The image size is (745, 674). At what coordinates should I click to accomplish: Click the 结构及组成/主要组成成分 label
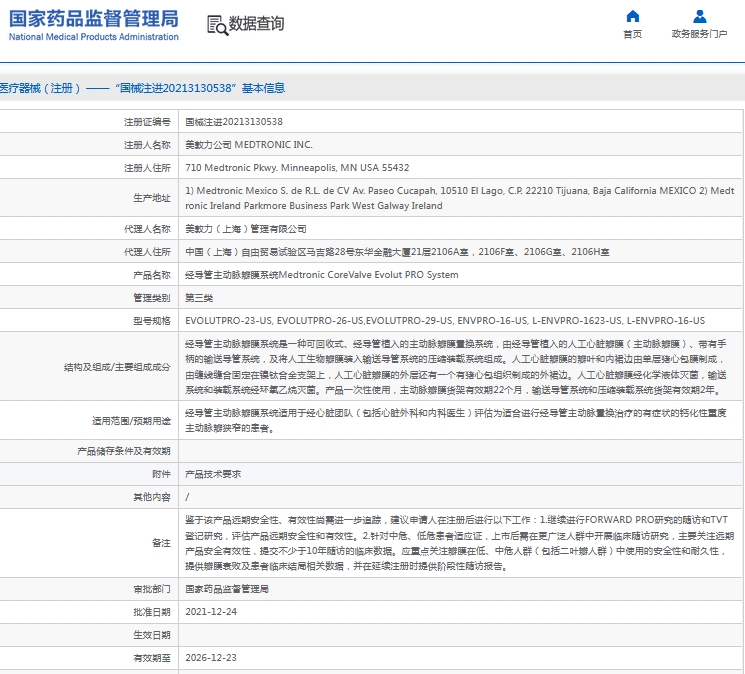(117, 367)
